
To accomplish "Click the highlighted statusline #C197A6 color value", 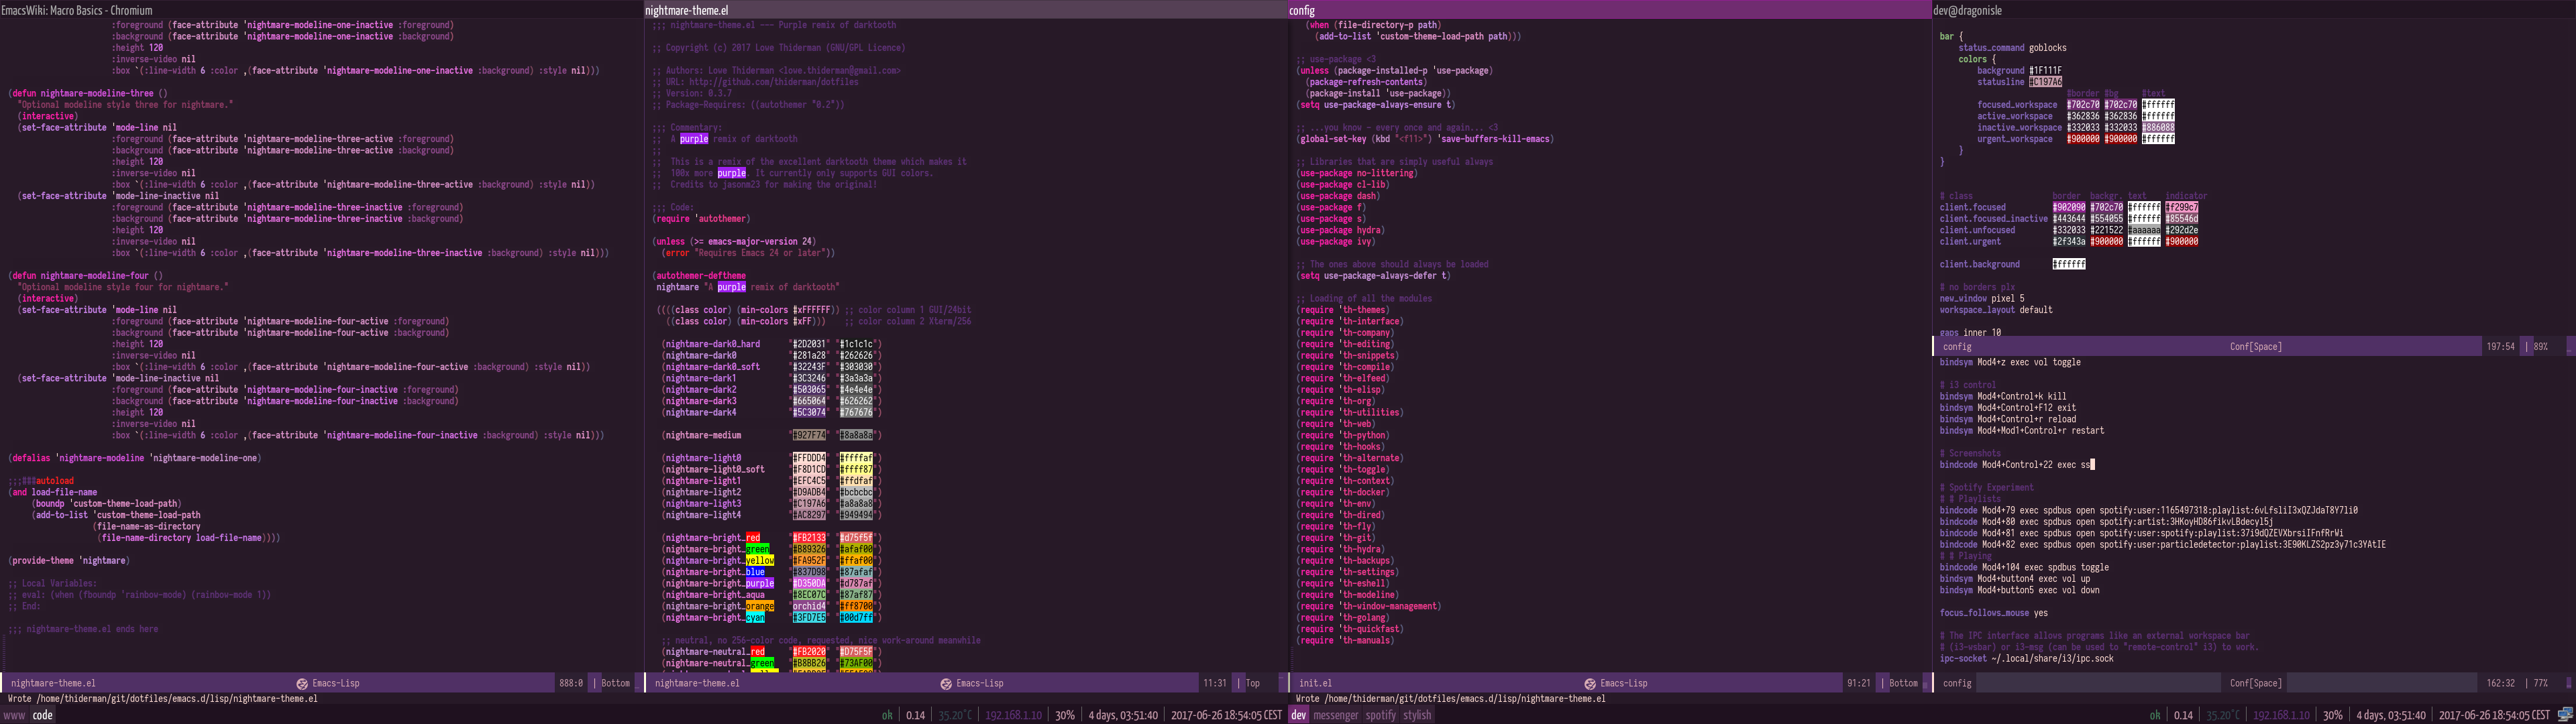I will [x=2045, y=82].
